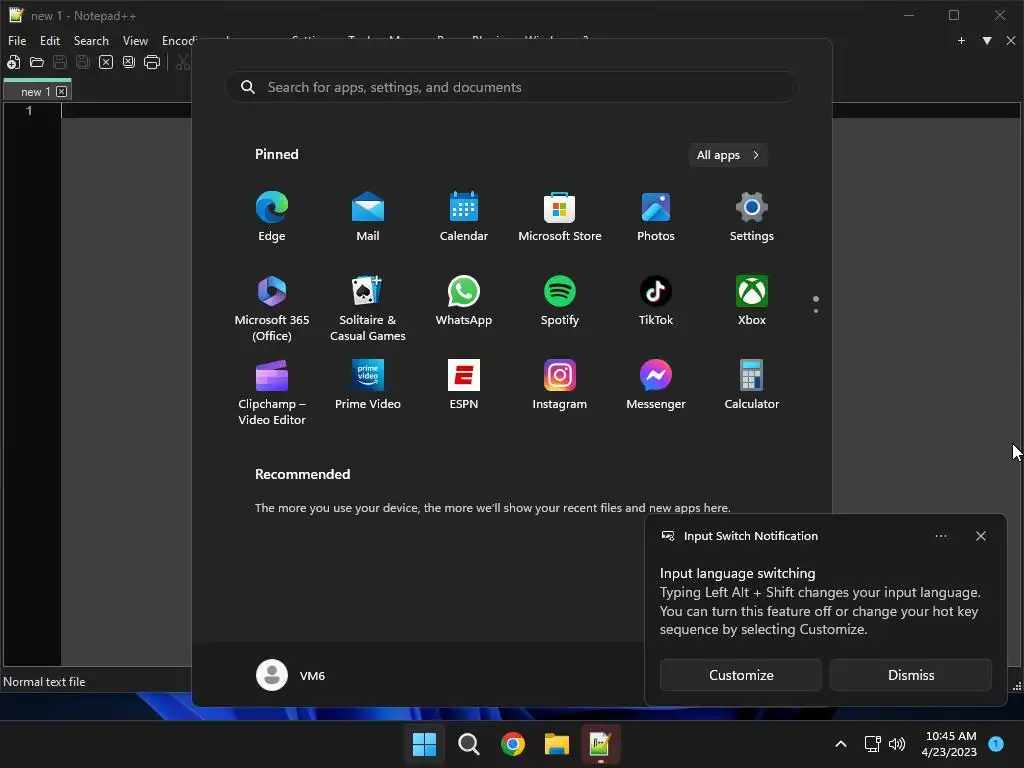Click Notepad++ Print toolbar icon
Screen dimensions: 1024x768
pyautogui.click(x=152, y=63)
